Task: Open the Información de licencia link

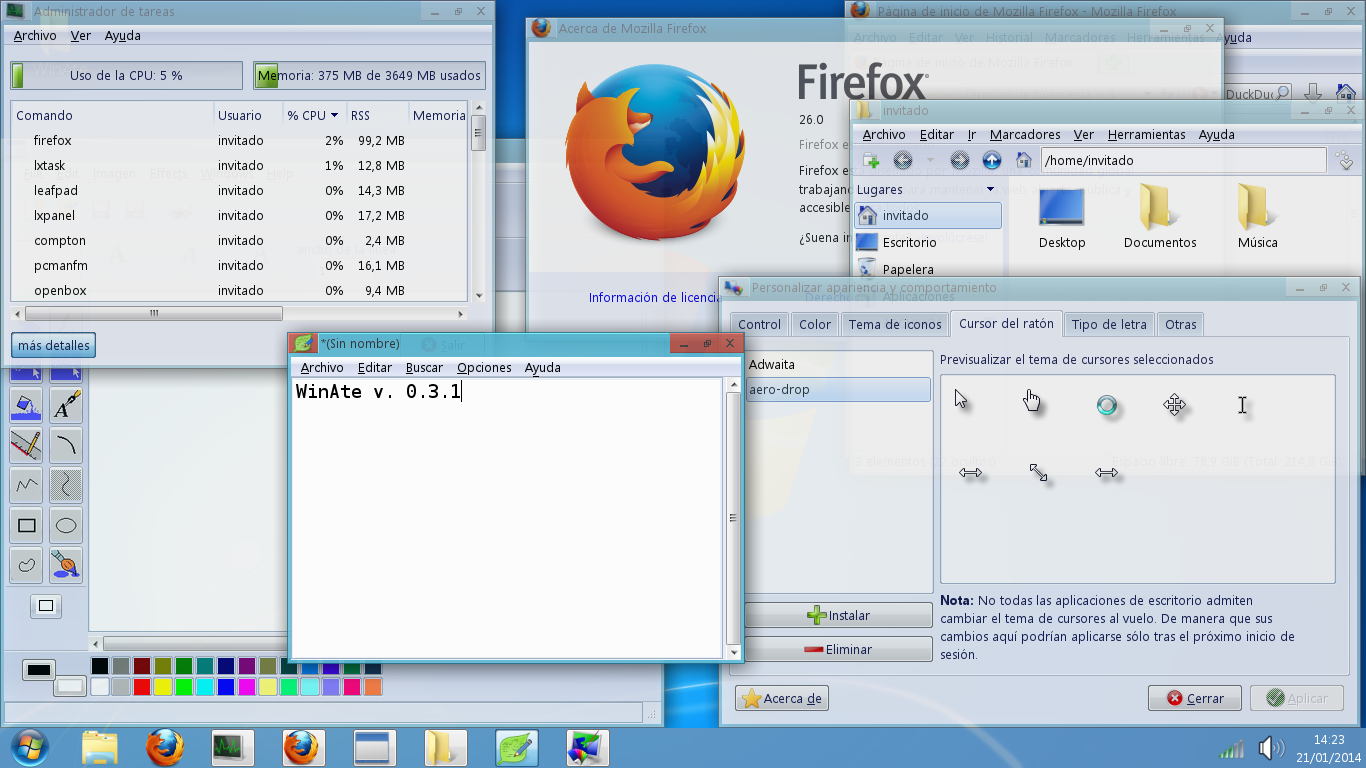Action: [654, 297]
